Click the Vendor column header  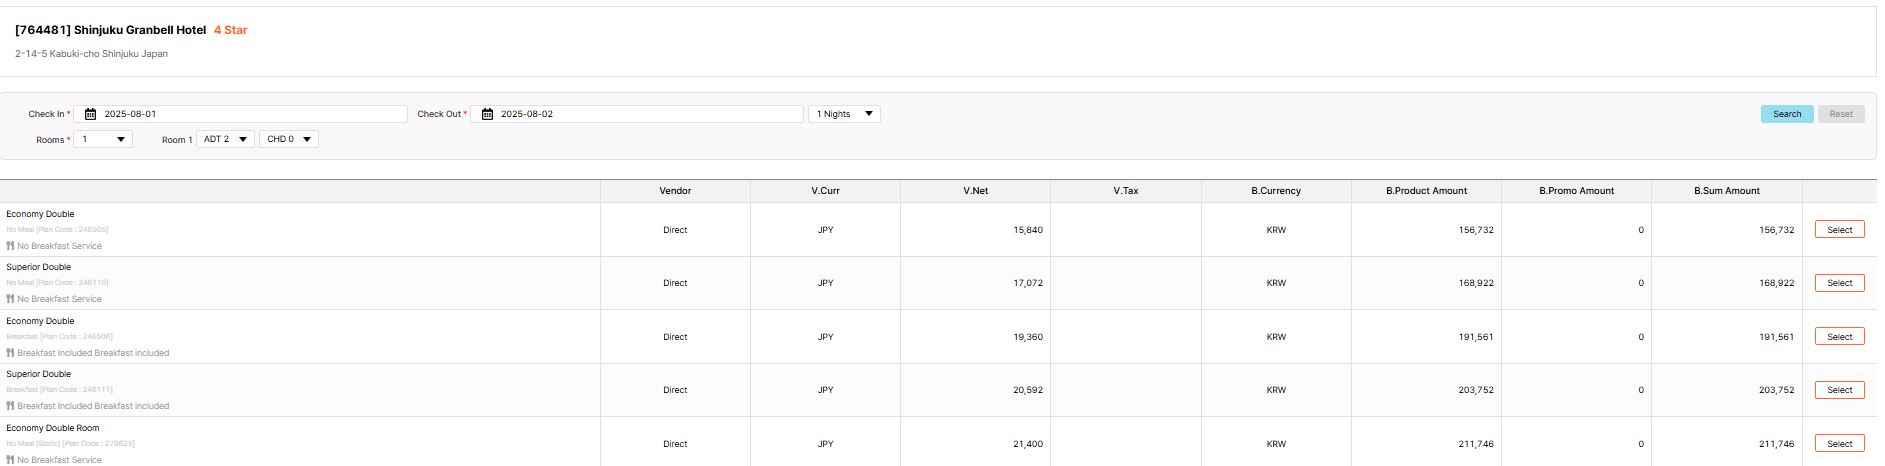click(675, 191)
